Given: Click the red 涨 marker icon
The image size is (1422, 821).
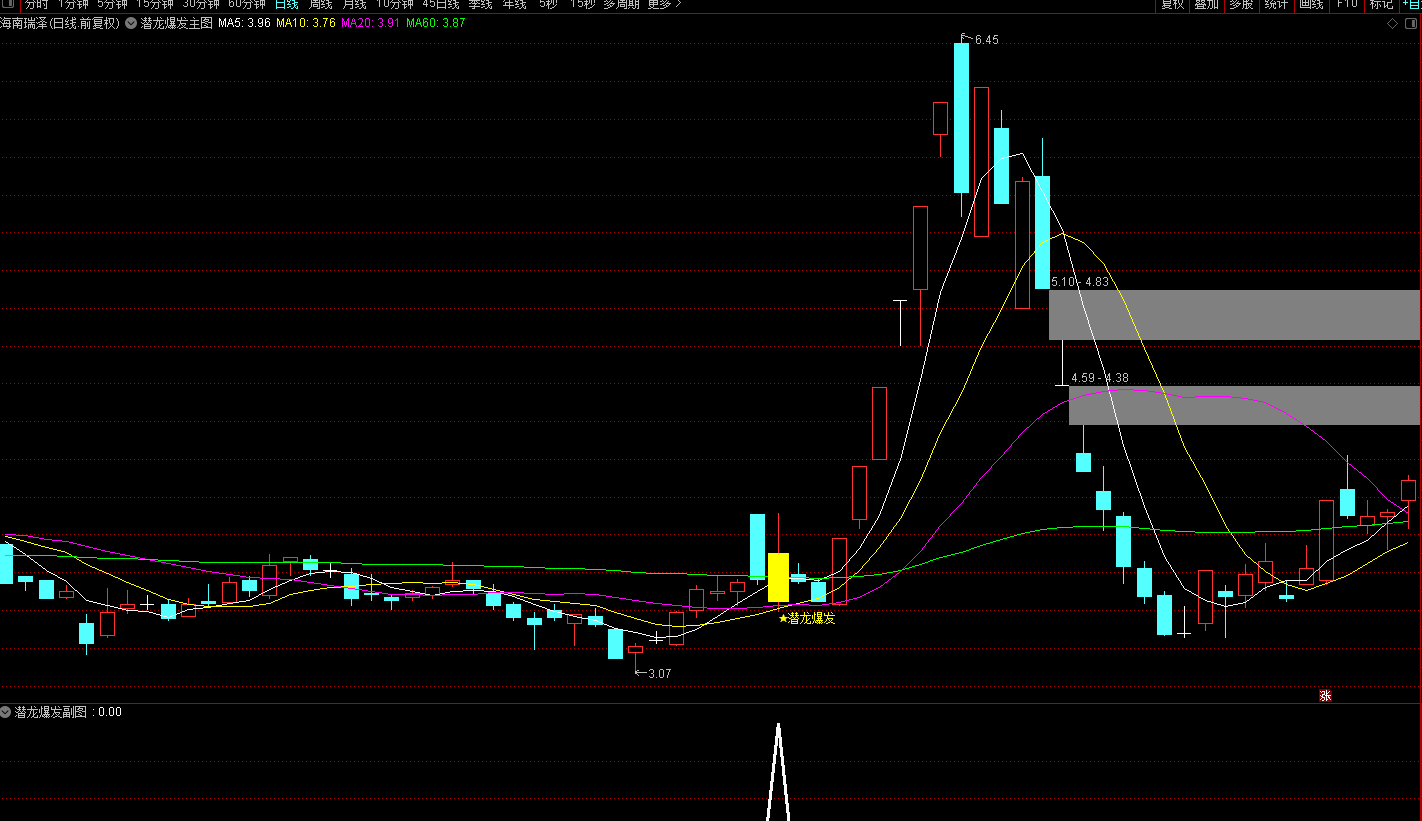Looking at the screenshot, I should click(x=1325, y=696).
